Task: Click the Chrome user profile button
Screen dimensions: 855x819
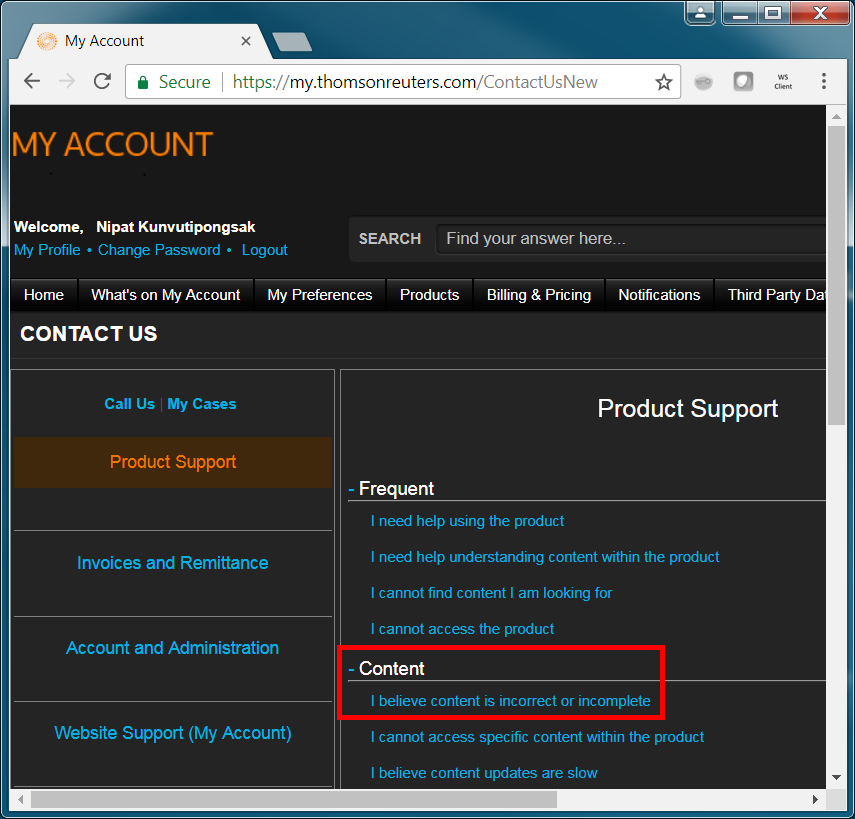Action: [701, 12]
